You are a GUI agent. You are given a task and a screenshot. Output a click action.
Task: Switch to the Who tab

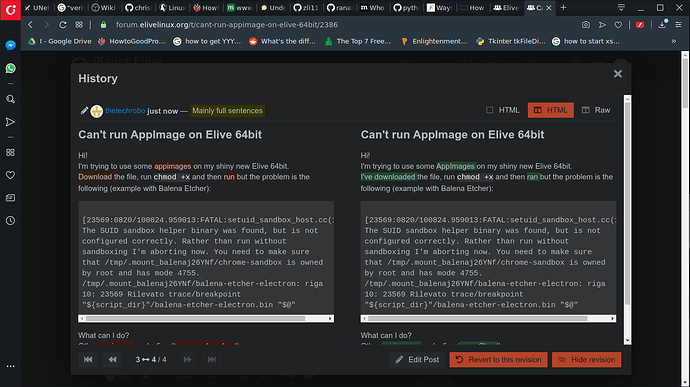[x=372, y=7]
